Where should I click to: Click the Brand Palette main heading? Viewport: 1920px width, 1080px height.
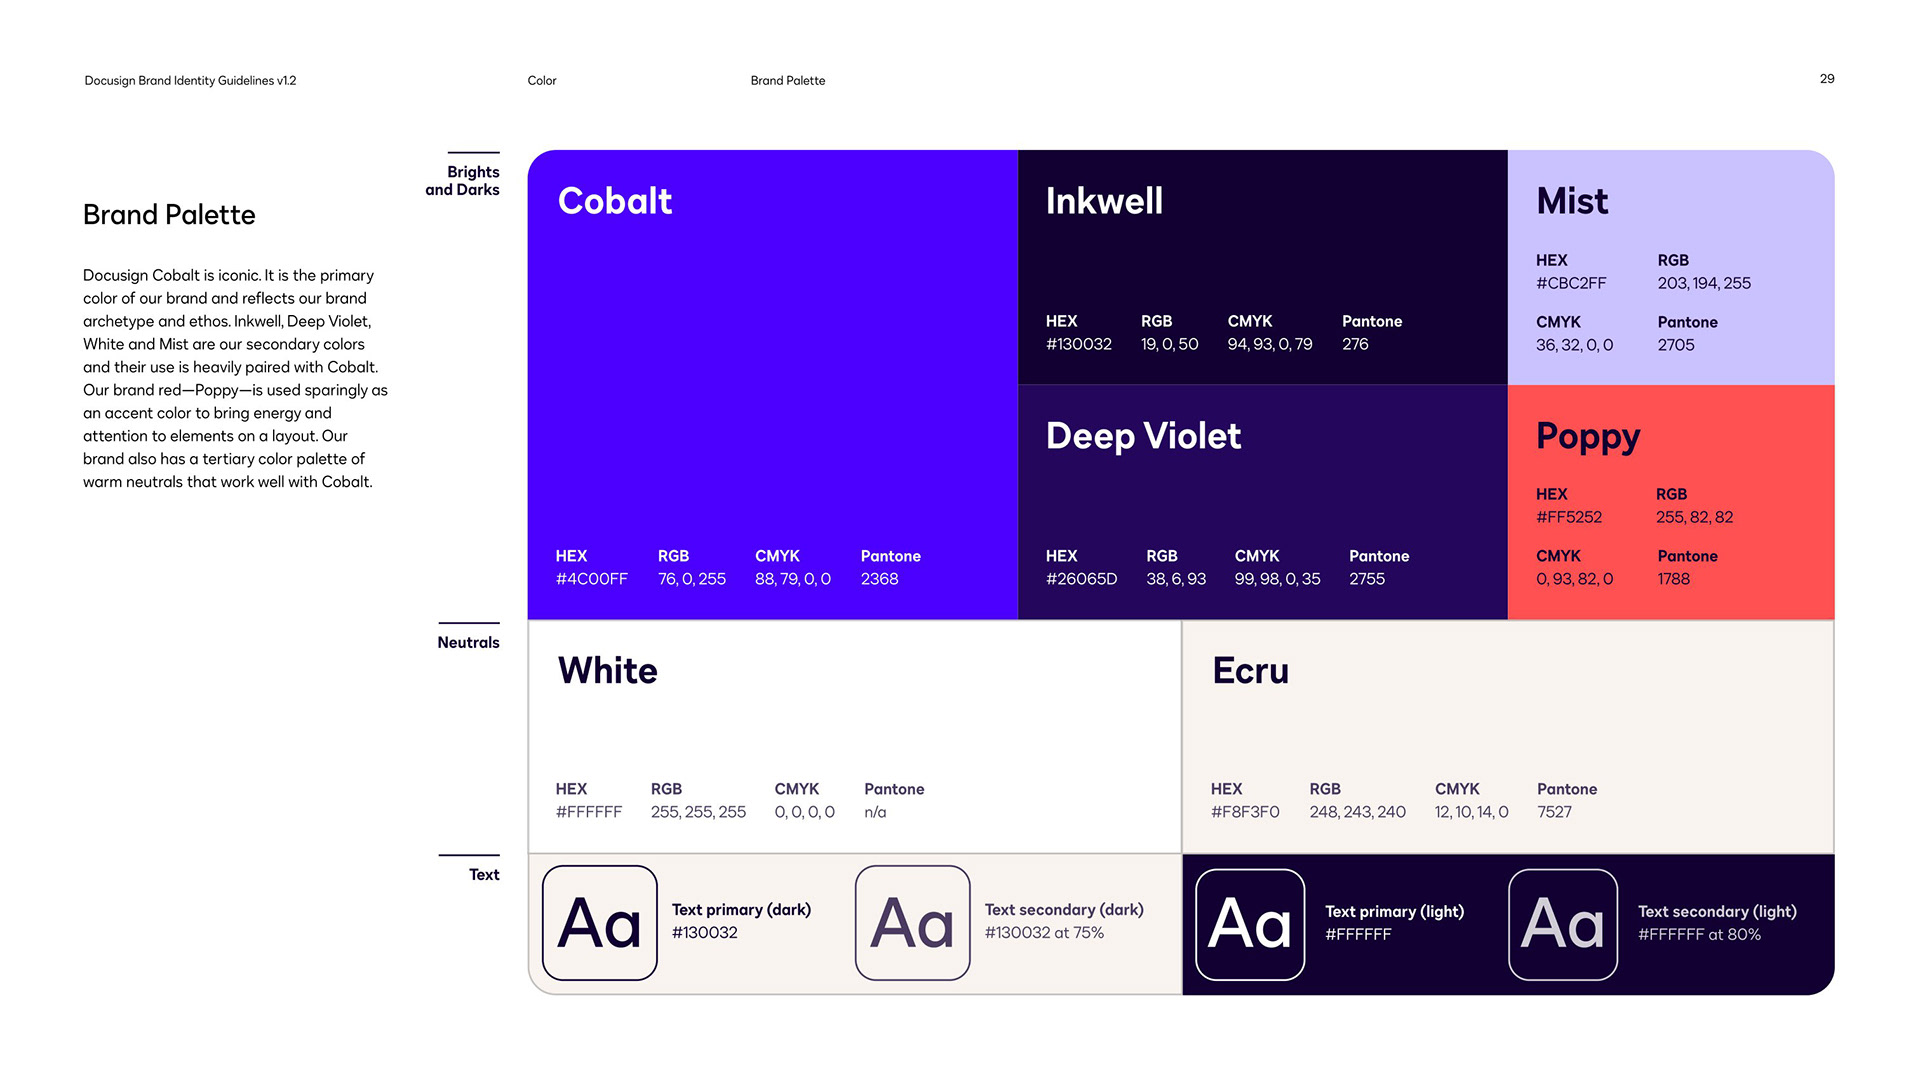pos(169,215)
